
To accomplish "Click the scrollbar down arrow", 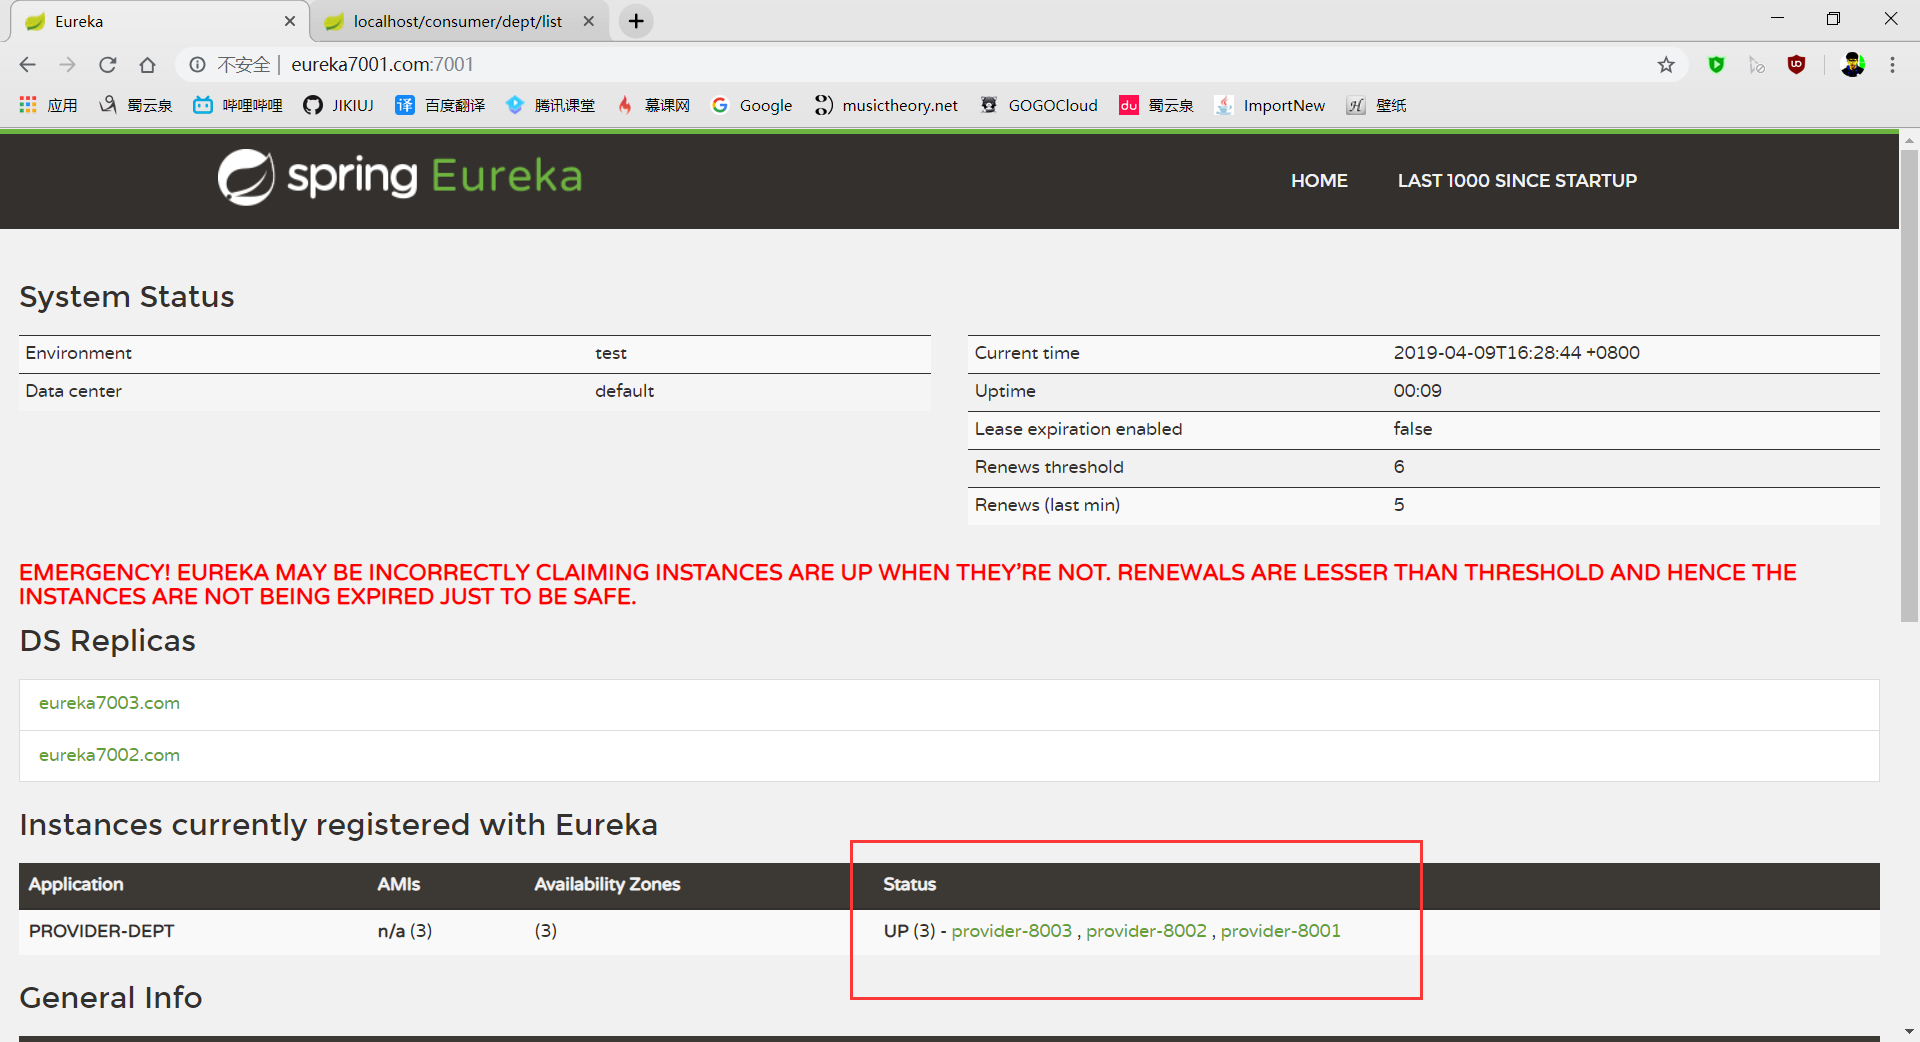I will 1909,1031.
